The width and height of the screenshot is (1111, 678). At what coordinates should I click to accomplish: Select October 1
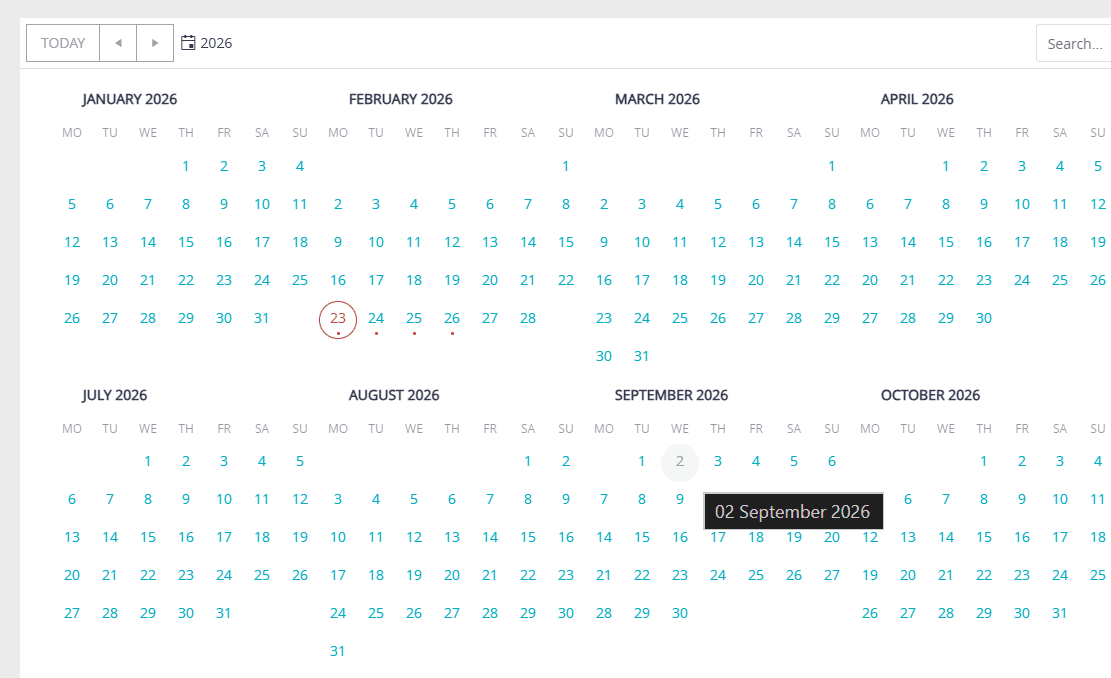(x=983, y=461)
